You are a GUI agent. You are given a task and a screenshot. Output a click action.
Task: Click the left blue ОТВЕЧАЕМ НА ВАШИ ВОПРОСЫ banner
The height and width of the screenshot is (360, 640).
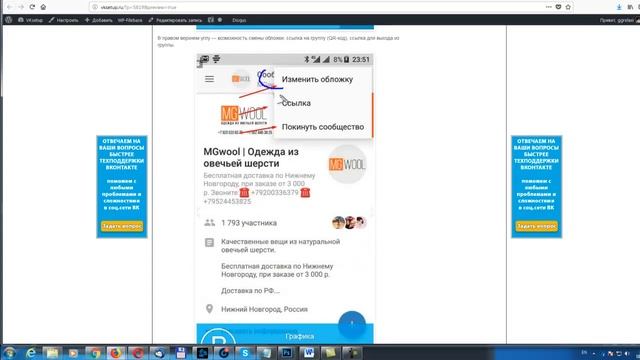click(122, 187)
